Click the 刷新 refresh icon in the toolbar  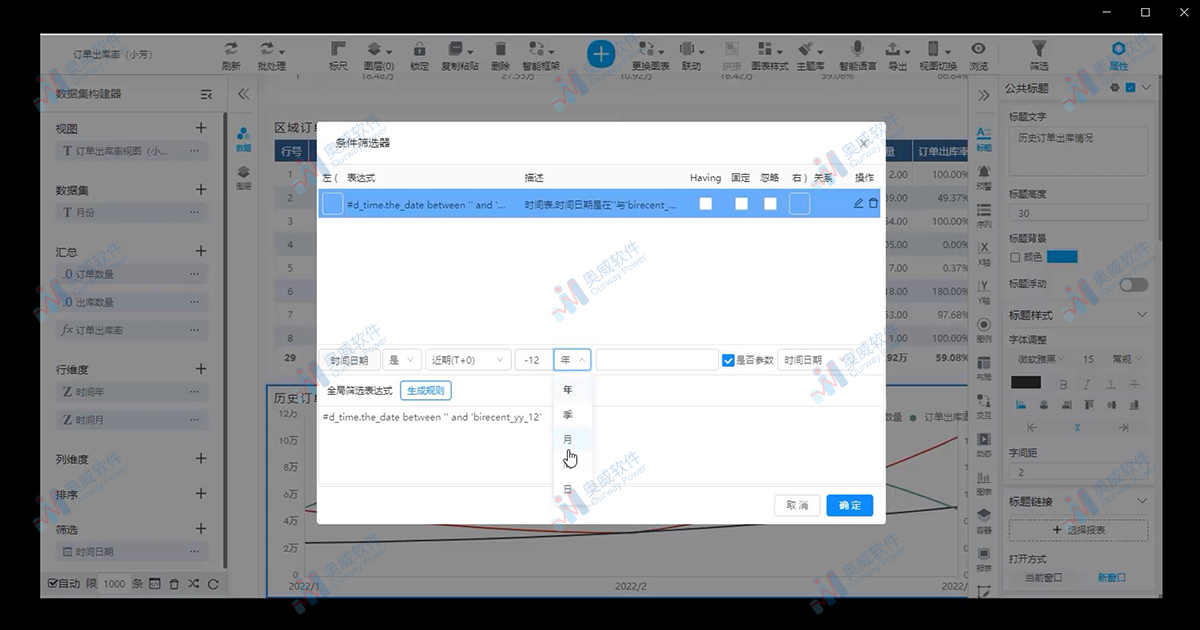(x=231, y=49)
